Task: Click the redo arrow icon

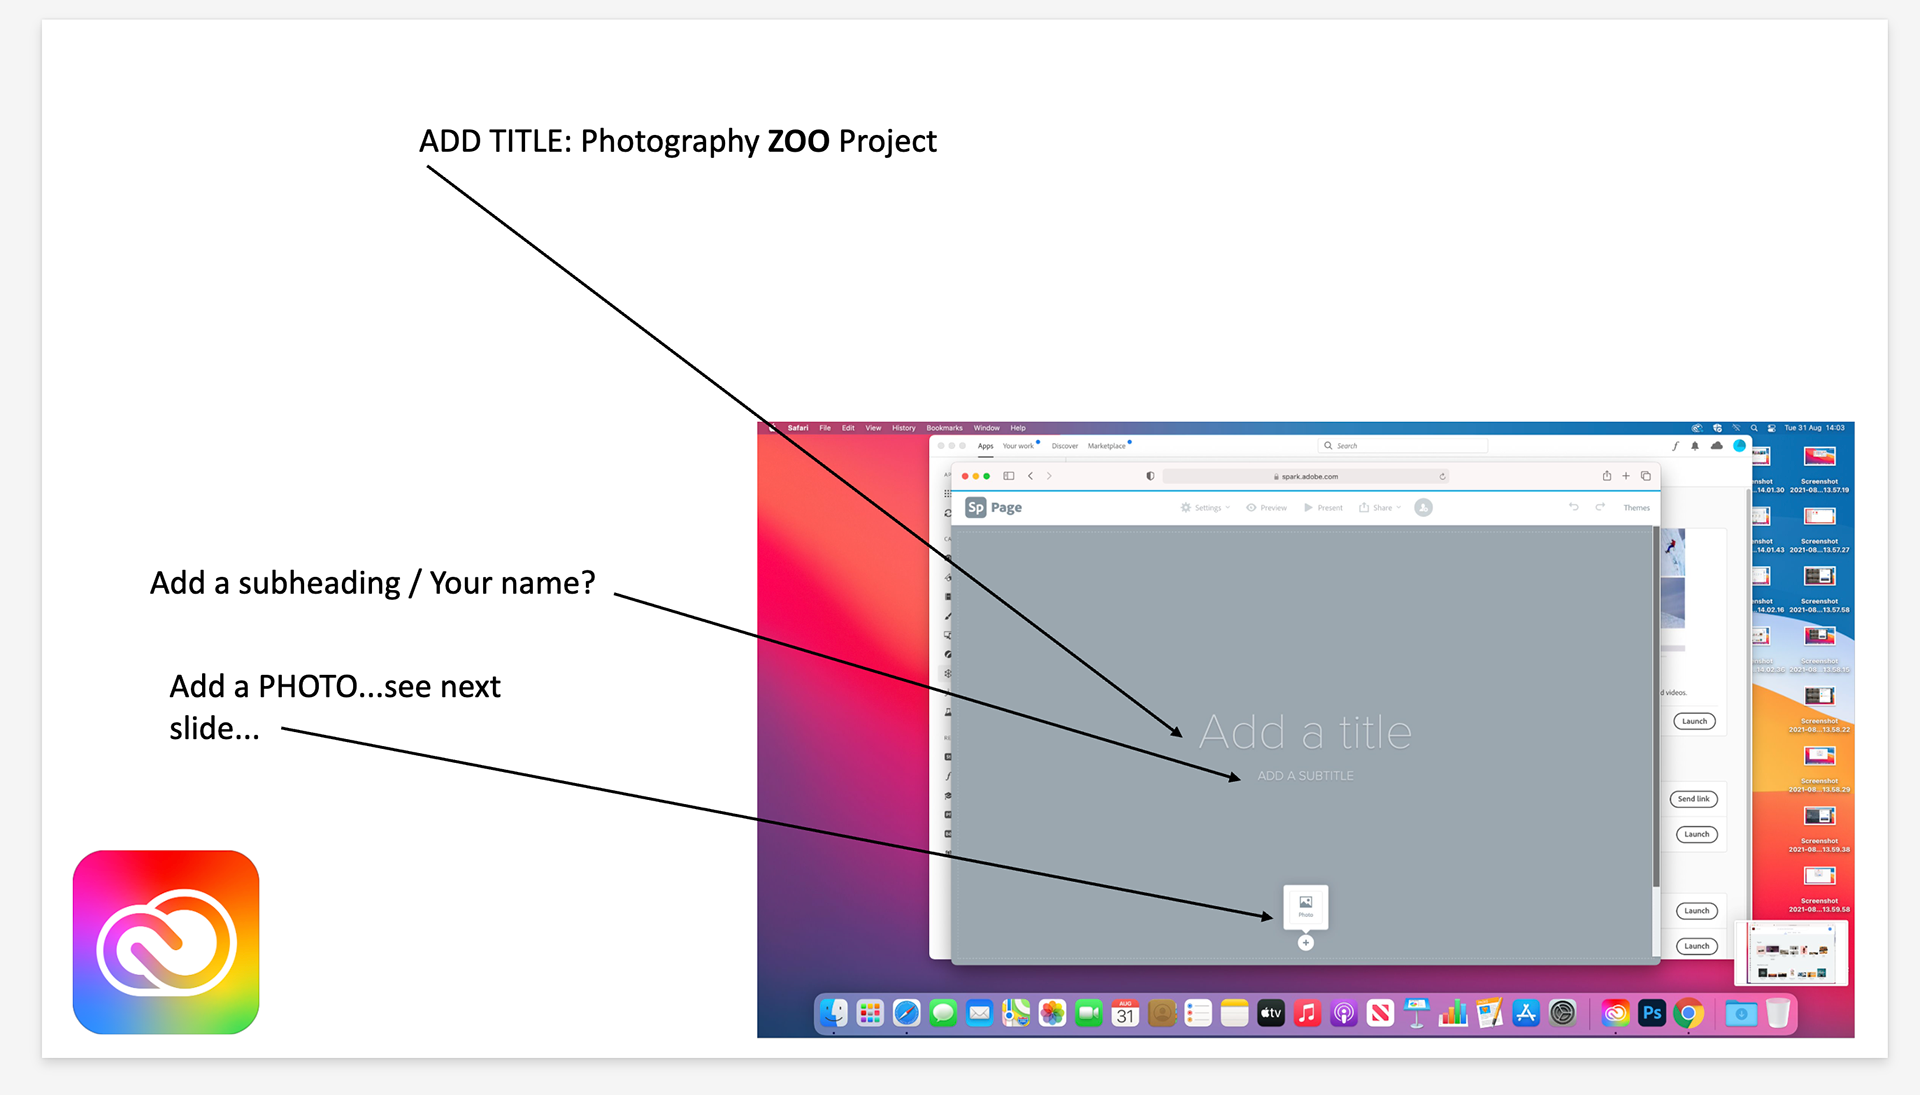Action: click(1600, 507)
